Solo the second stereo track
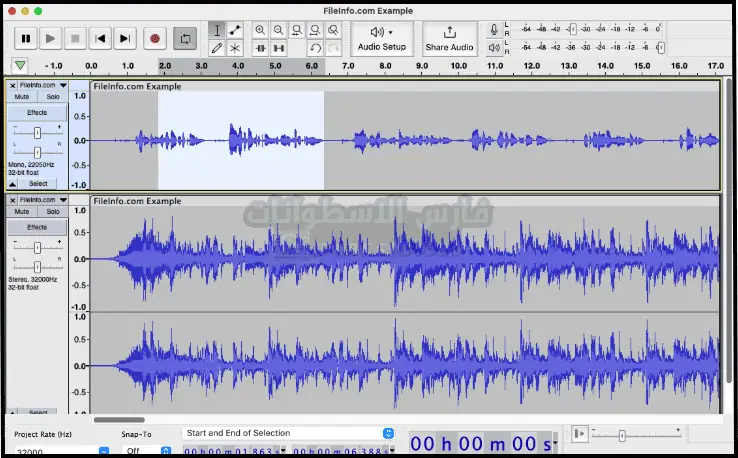738x458 pixels. point(52,211)
